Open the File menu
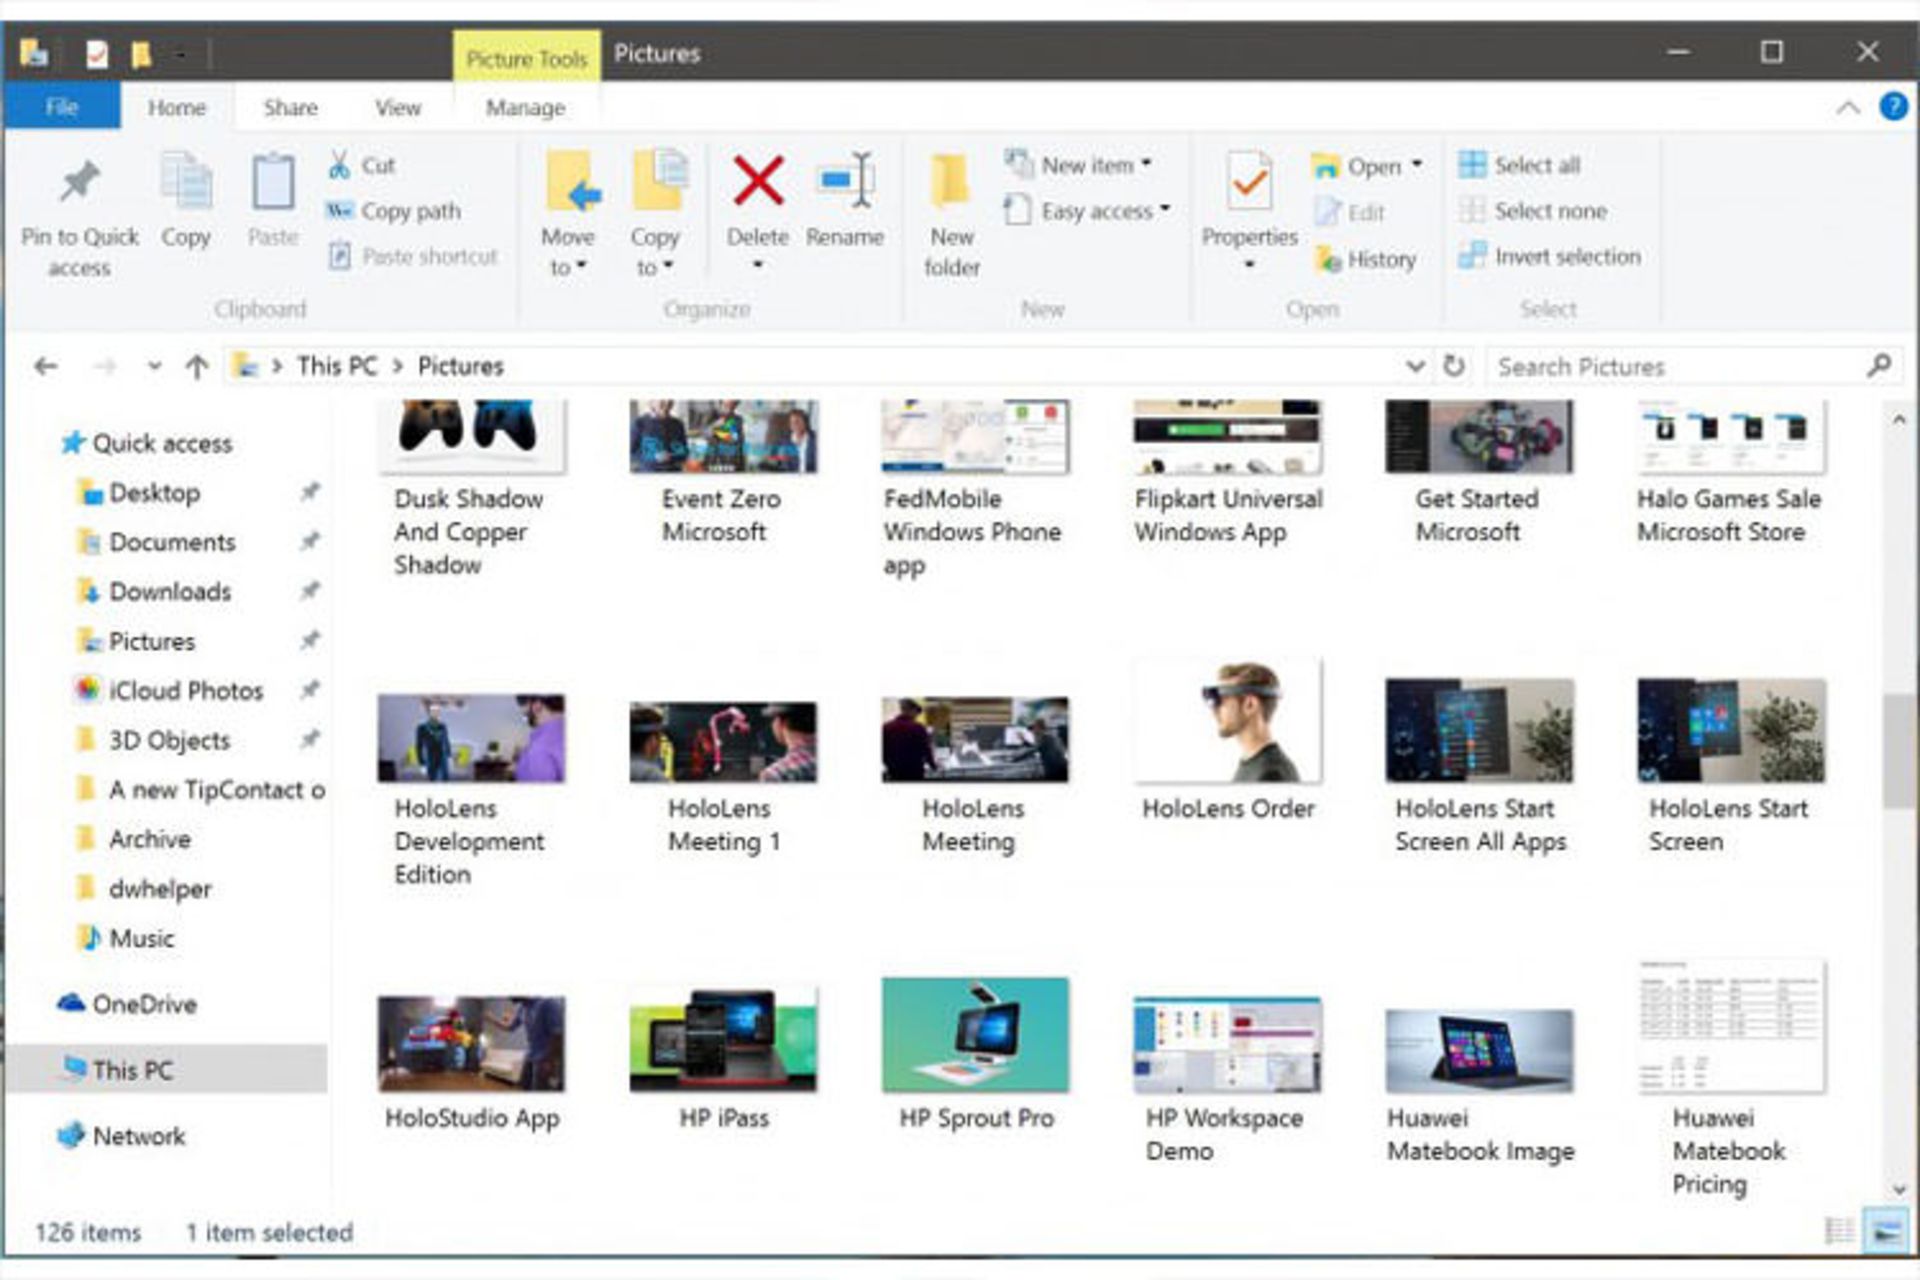 pos(62,107)
